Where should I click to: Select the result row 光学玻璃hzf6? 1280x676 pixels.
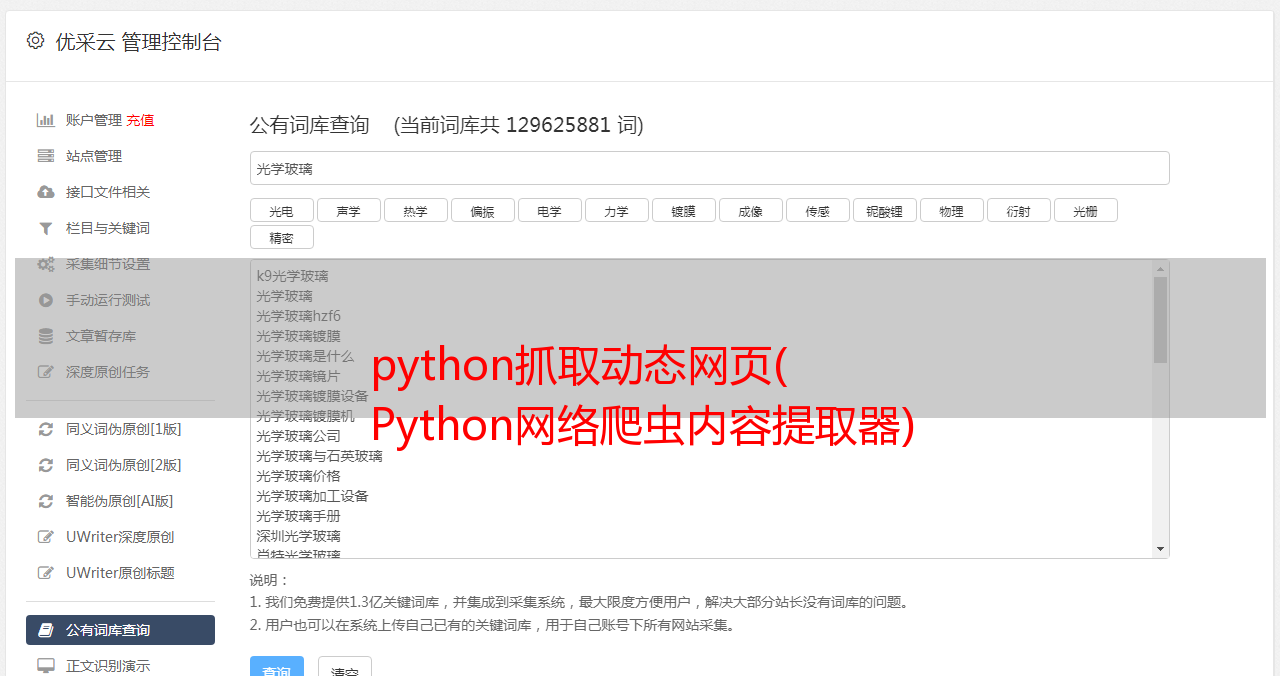298,316
